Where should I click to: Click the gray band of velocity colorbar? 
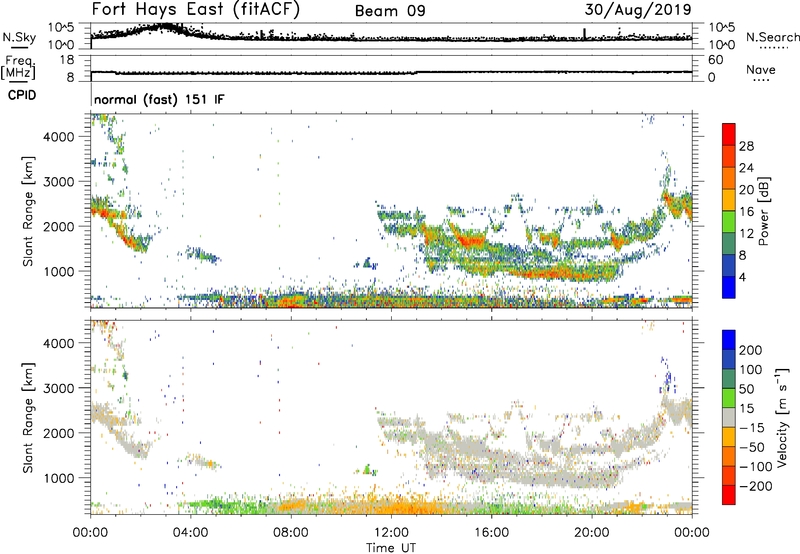click(729, 417)
